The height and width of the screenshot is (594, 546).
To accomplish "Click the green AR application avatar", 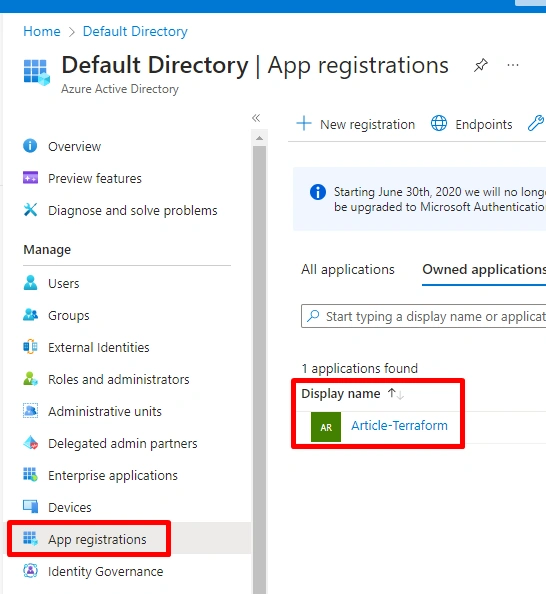I will 326,427.
